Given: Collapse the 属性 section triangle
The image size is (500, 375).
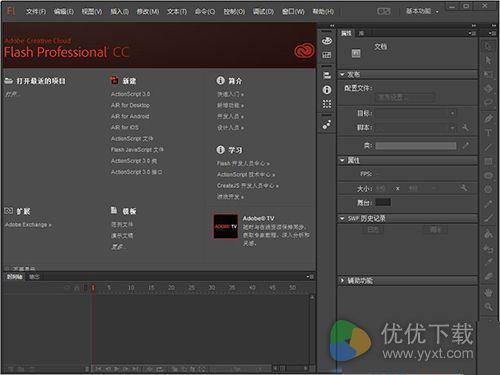Looking at the screenshot, I should click(x=342, y=160).
